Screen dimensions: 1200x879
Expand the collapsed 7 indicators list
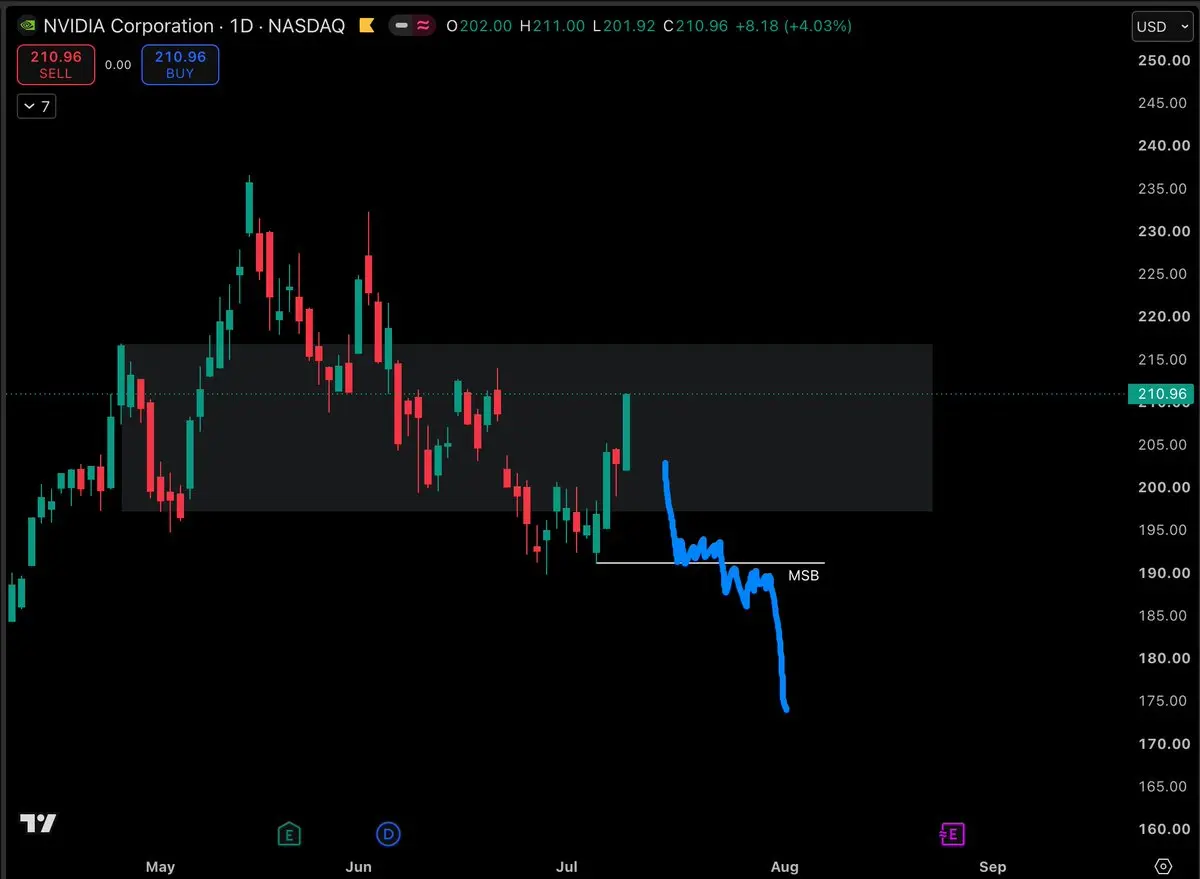[36, 106]
